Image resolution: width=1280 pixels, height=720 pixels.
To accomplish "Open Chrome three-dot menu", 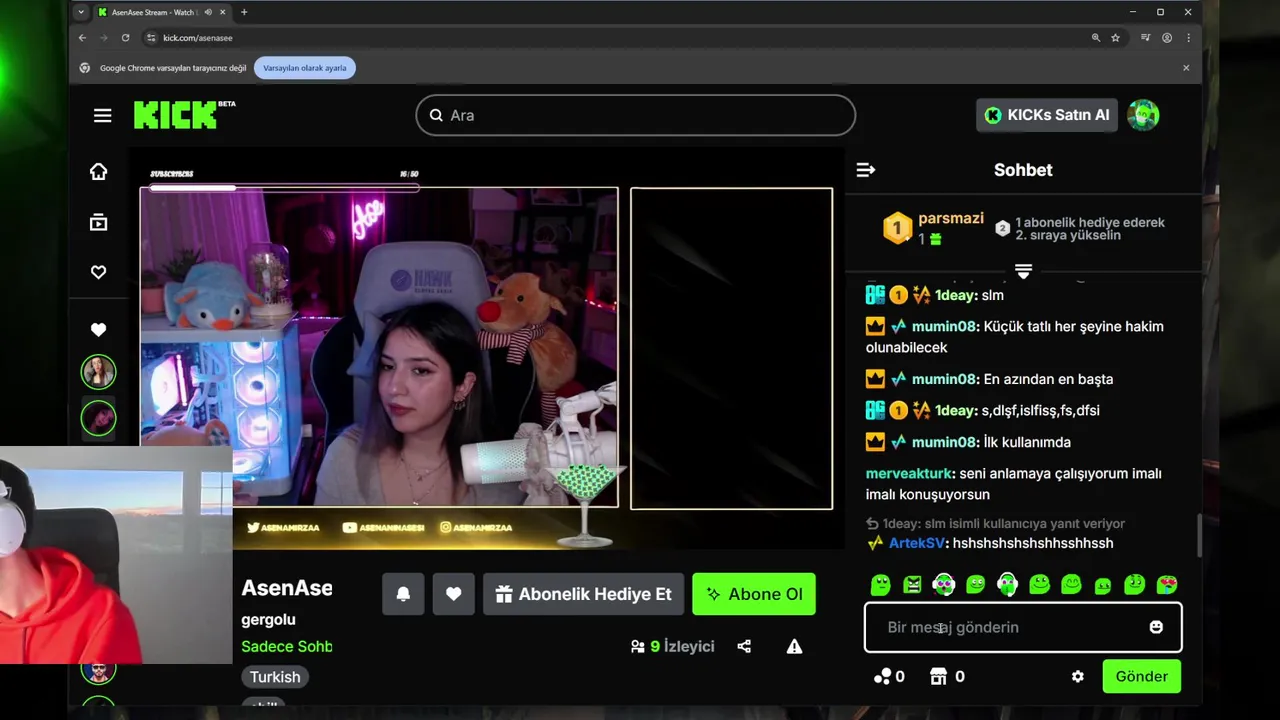I will click(1188, 38).
